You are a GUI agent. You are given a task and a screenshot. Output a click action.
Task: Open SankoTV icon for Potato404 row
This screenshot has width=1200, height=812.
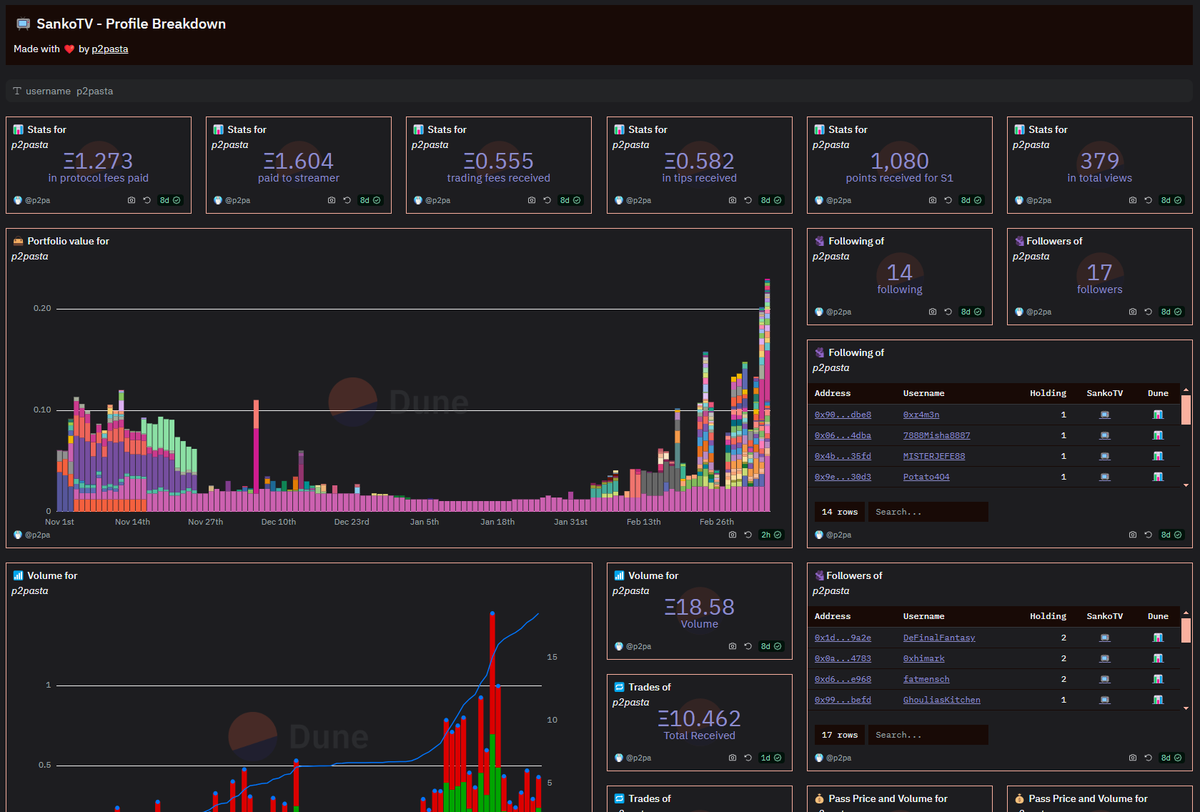coord(1105,477)
